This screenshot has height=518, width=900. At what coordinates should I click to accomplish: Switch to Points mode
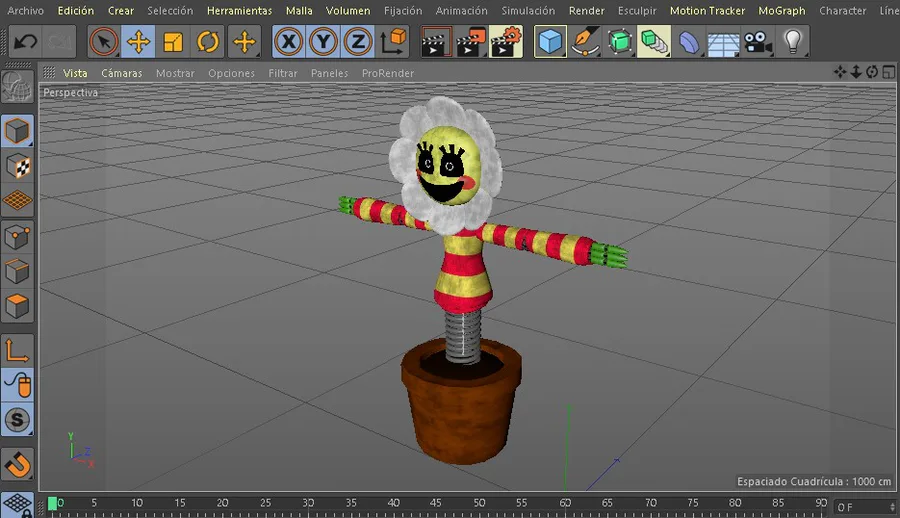[17, 236]
